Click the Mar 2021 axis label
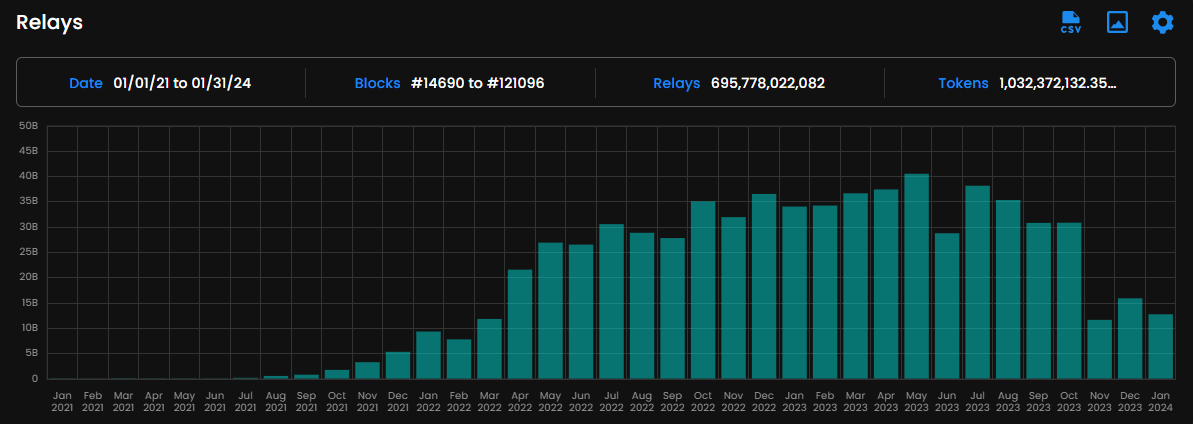1193x424 pixels. [x=123, y=401]
